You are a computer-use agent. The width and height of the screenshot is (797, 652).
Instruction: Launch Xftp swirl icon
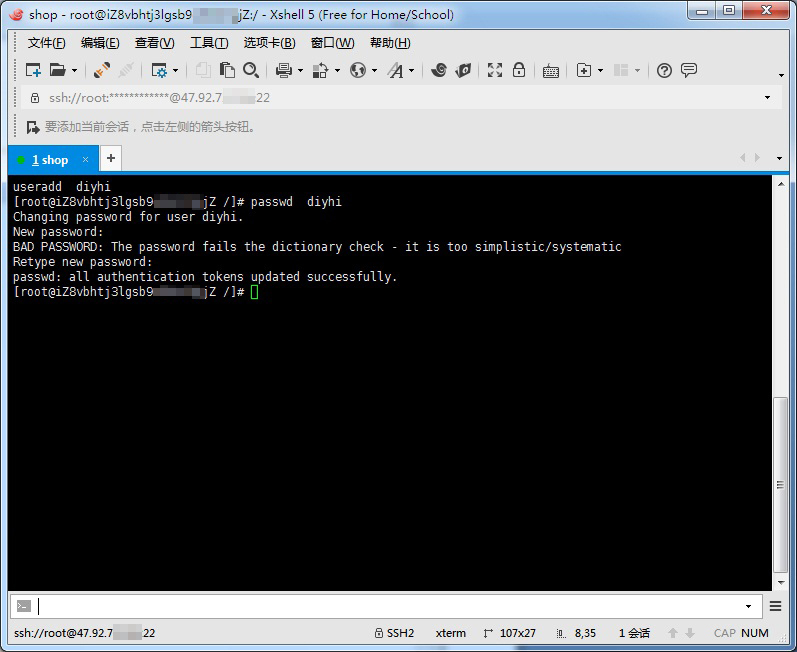(x=439, y=70)
